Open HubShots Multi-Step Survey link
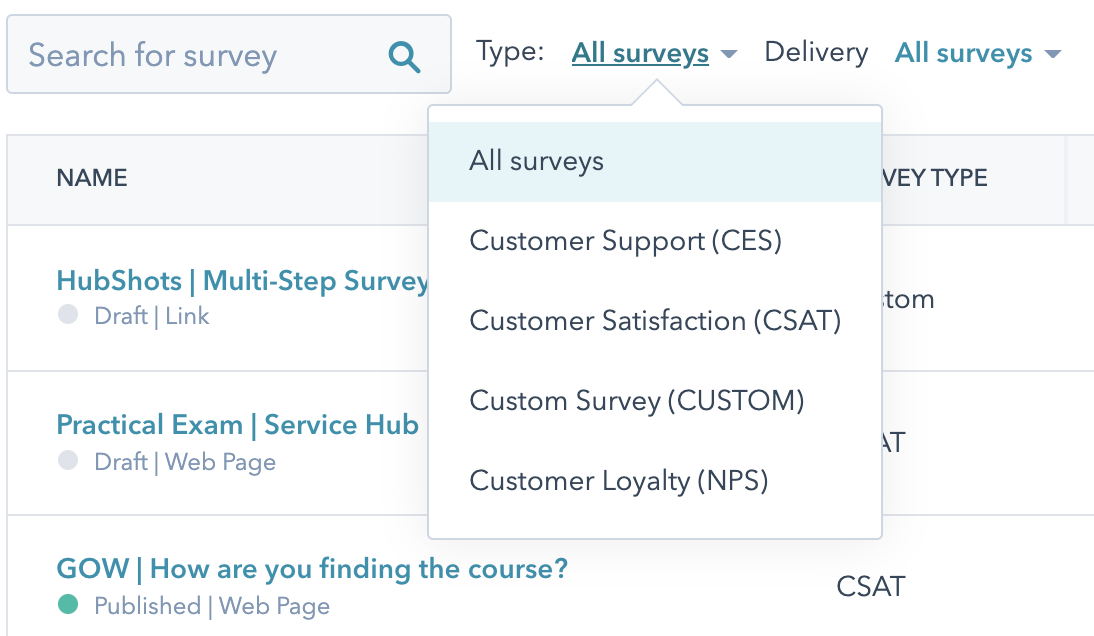 coord(242,281)
